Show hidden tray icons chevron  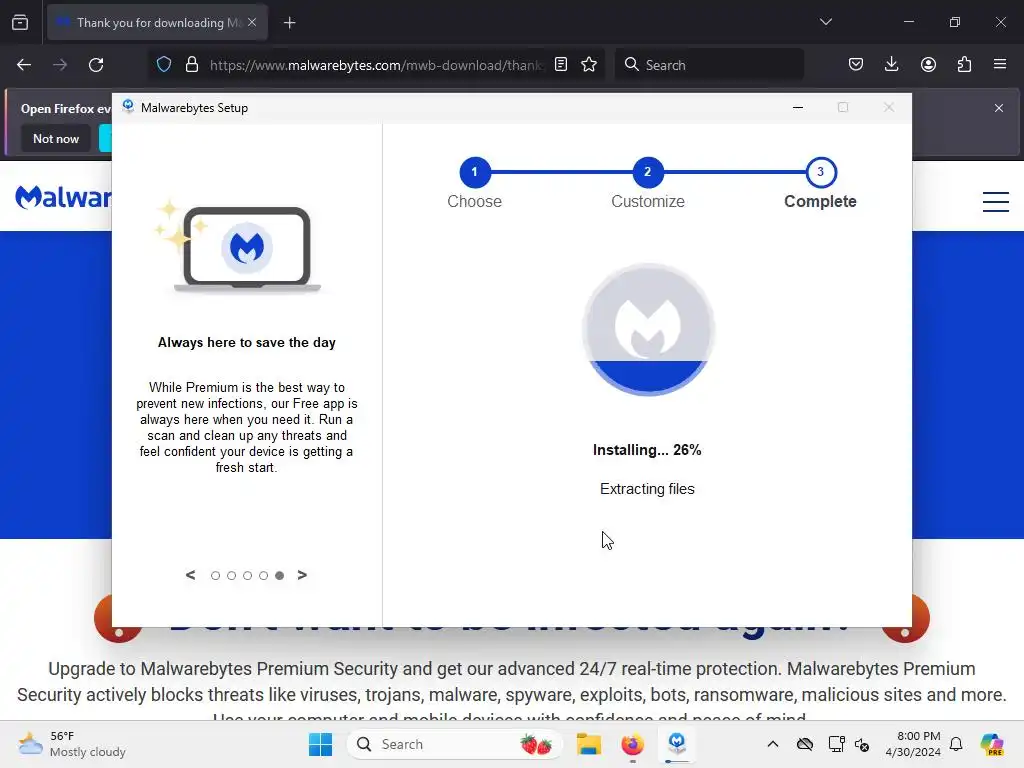click(x=773, y=744)
